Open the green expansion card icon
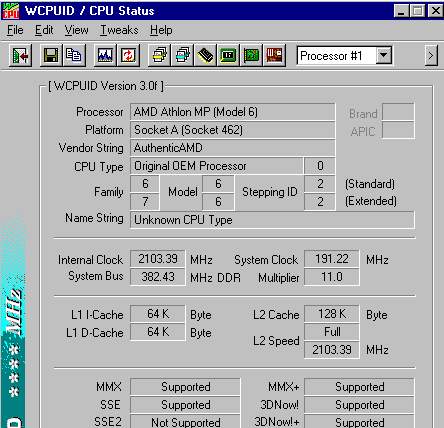 pos(251,55)
